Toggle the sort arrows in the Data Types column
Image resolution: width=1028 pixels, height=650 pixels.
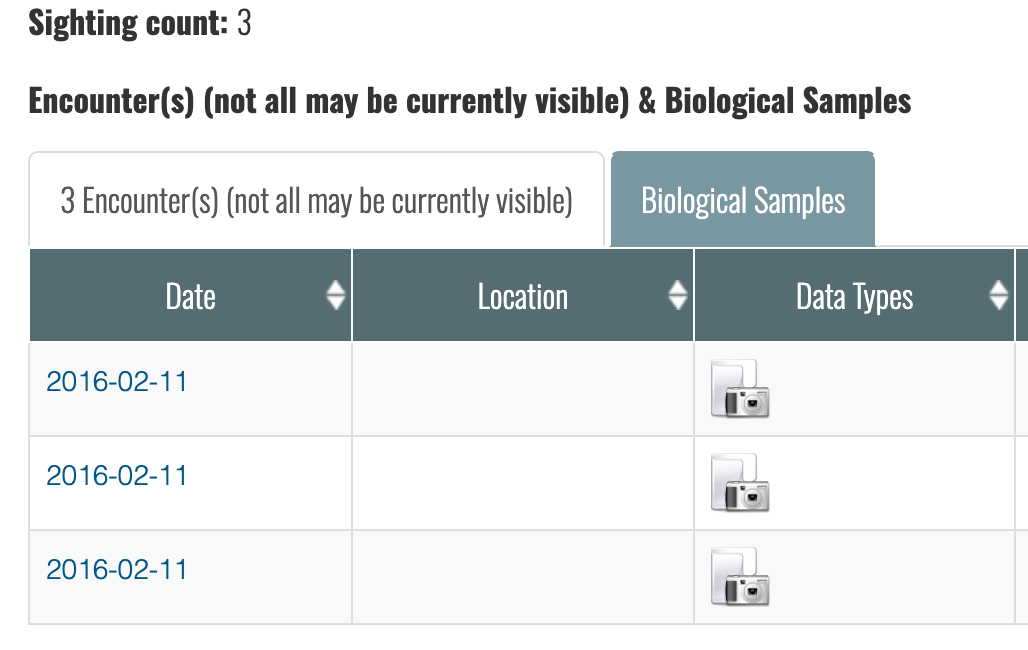[x=998, y=295]
